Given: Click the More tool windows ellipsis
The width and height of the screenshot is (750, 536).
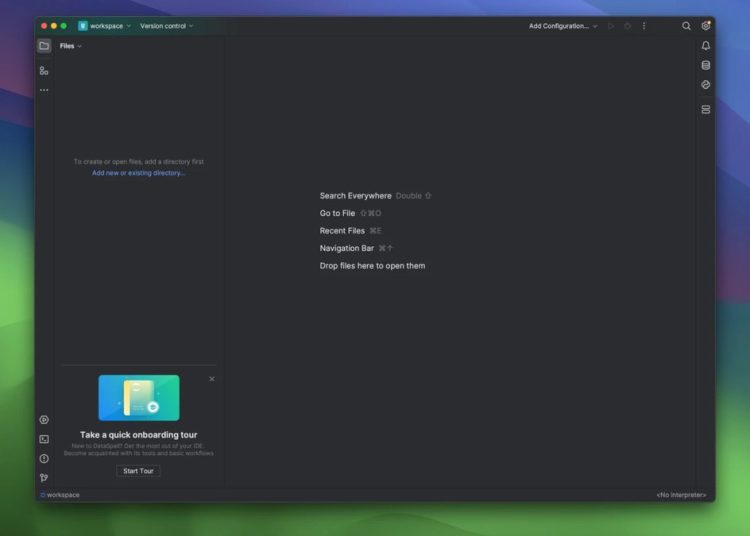Looking at the screenshot, I should click(x=44, y=90).
